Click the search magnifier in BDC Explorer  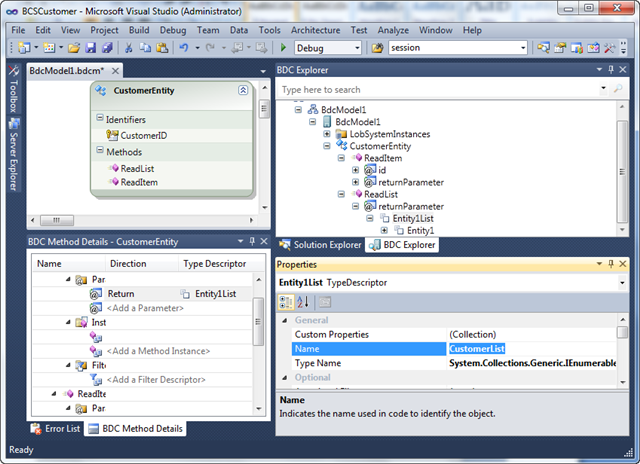coord(618,89)
